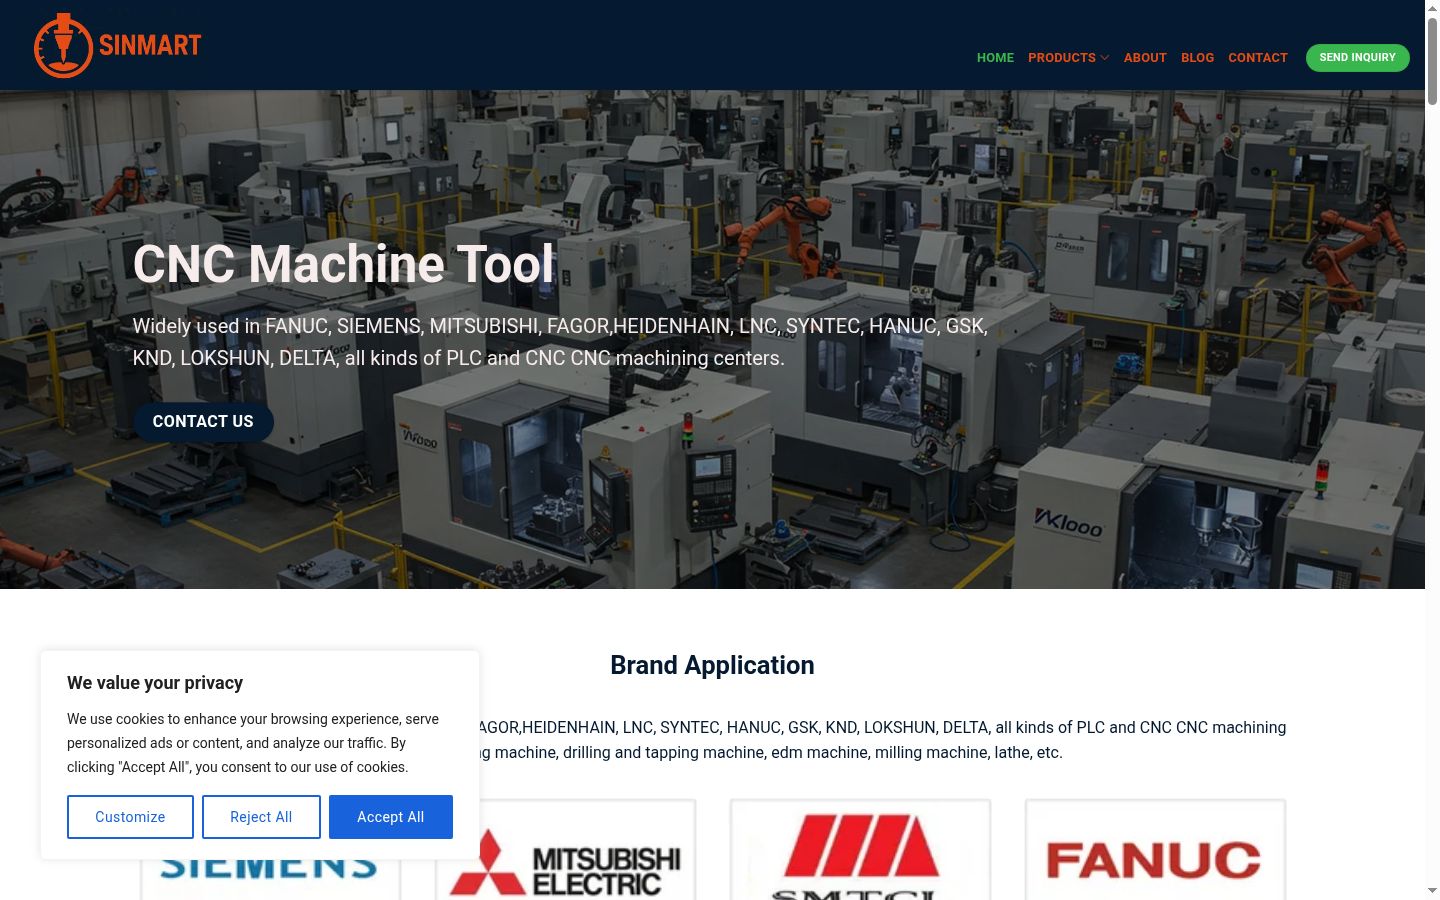This screenshot has height=900, width=1440.
Task: Open the BLOG page
Action: [1197, 58]
